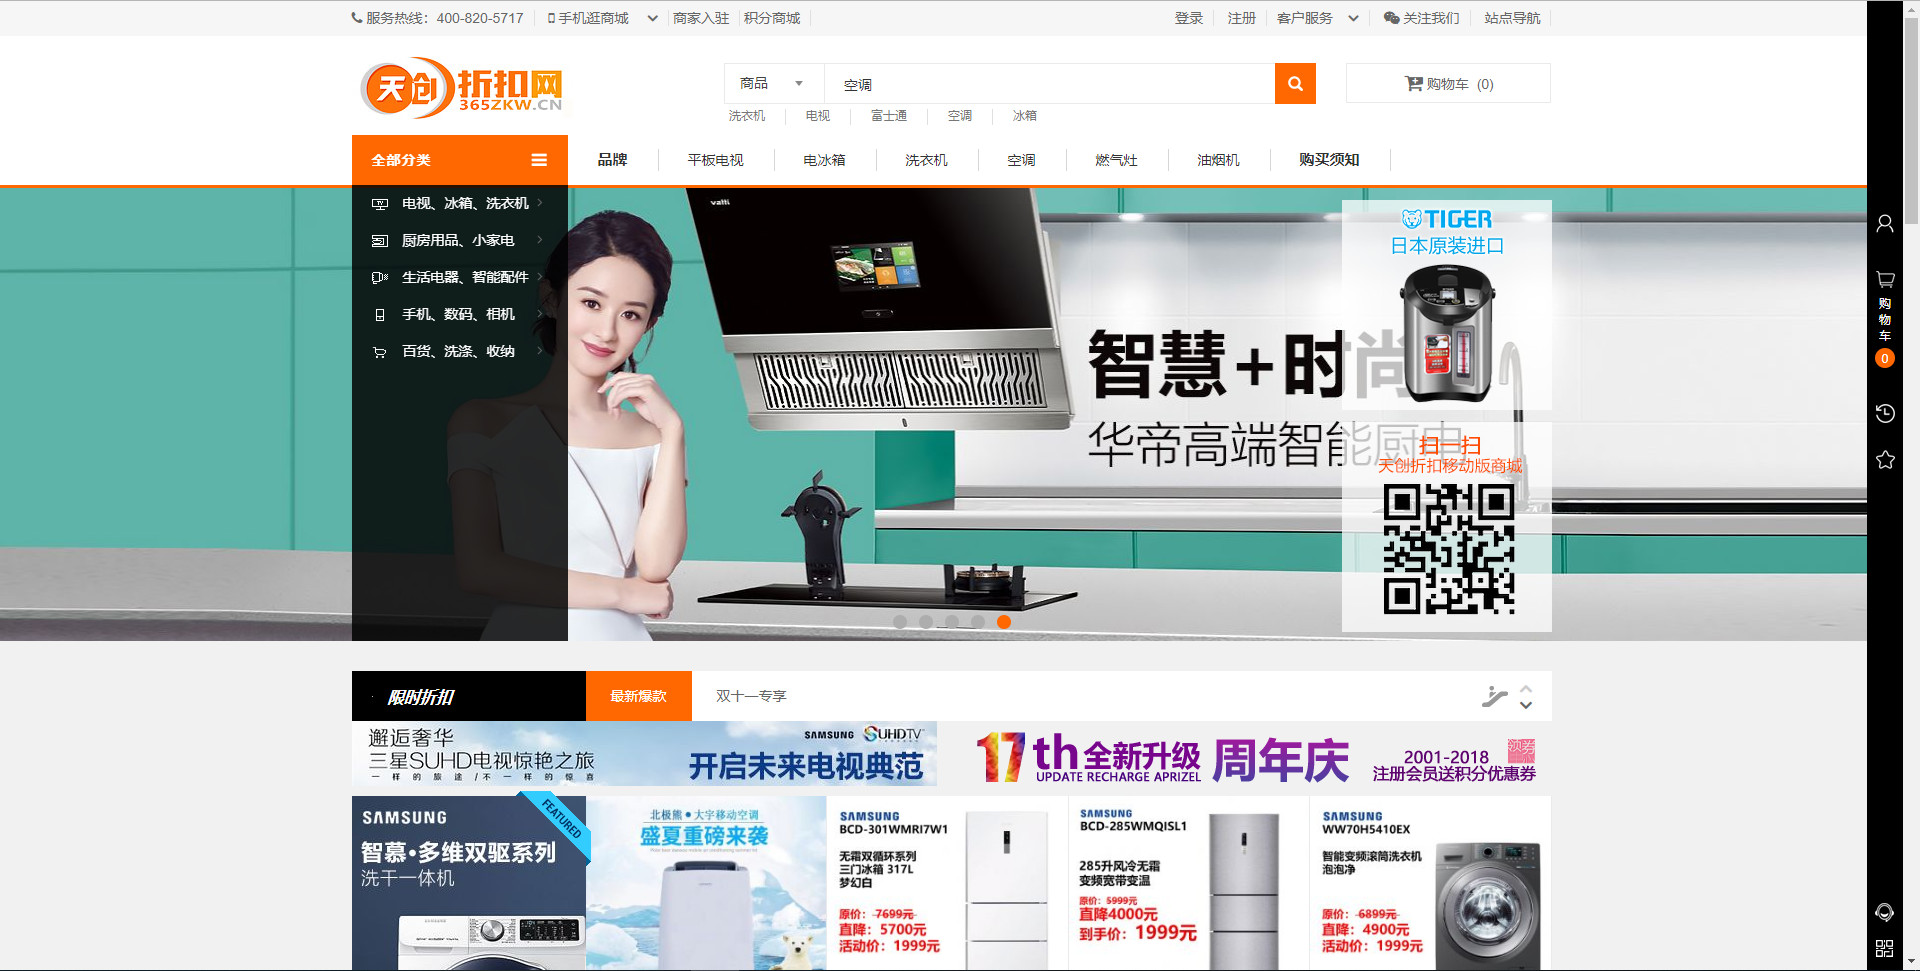Click phone icon beside 手机、数码、相机
This screenshot has height=971, width=1920.
[380, 315]
